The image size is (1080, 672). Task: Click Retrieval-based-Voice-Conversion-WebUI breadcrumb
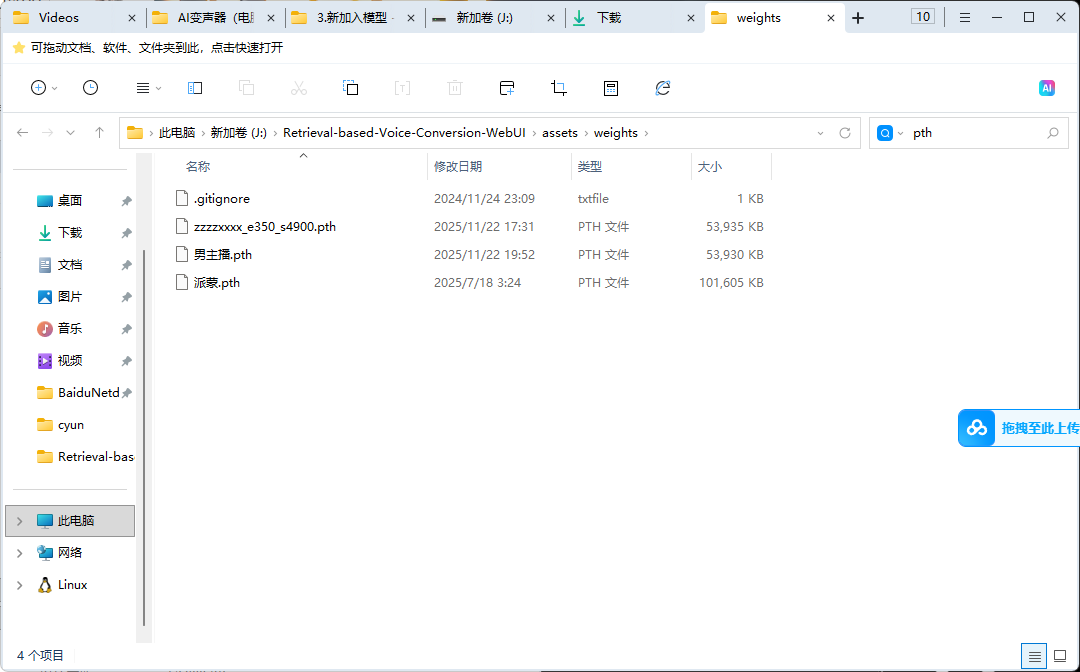(404, 133)
